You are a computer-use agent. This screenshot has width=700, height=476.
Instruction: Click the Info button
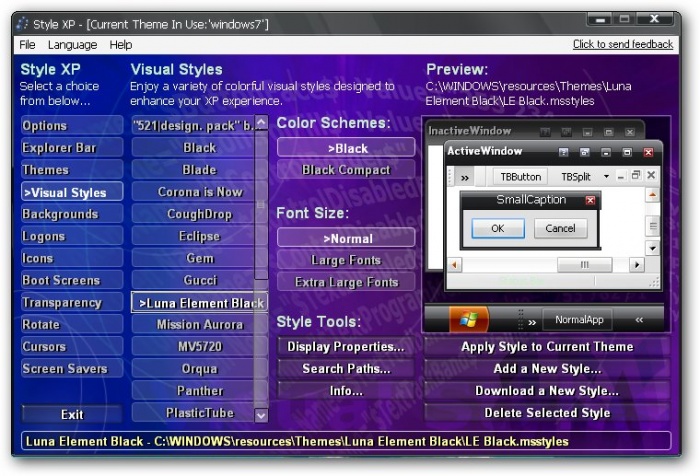pyautogui.click(x=346, y=391)
